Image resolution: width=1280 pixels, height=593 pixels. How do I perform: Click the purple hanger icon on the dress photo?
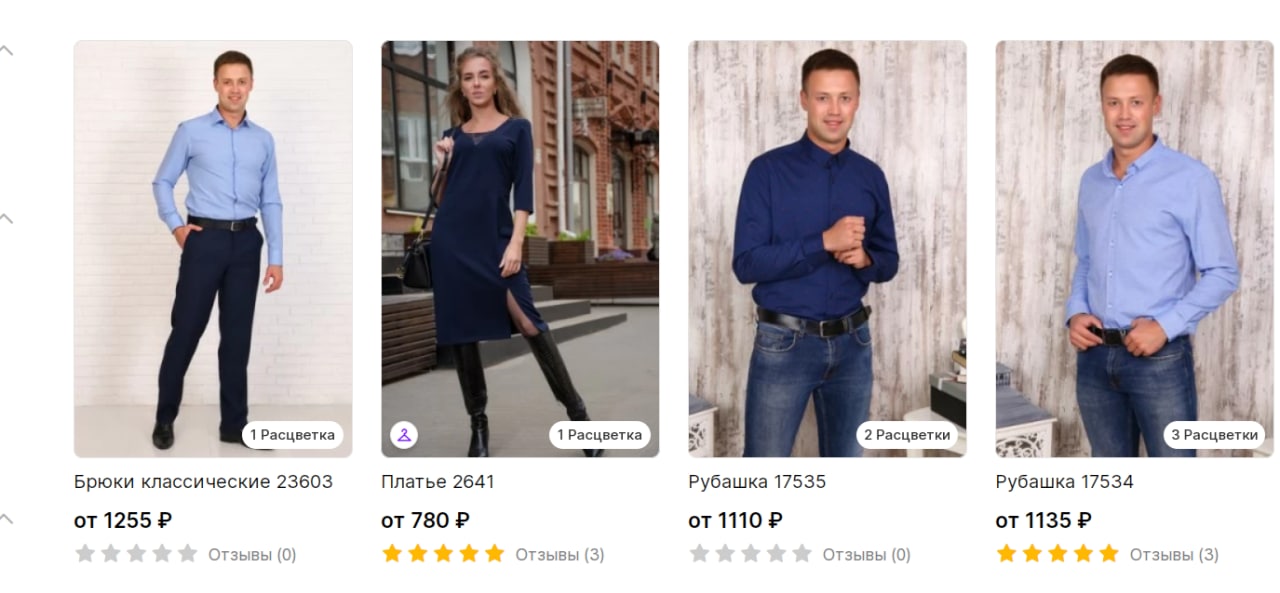click(404, 435)
